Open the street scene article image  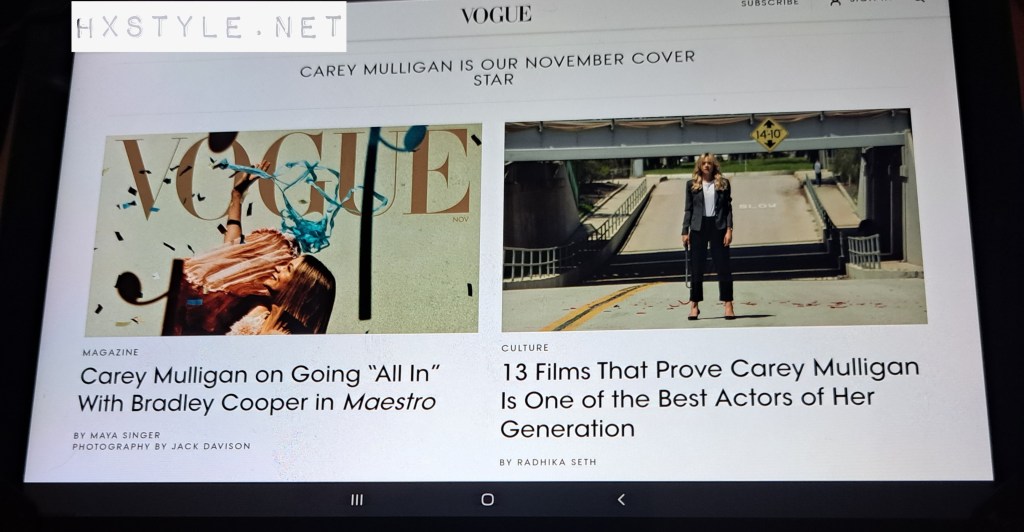pyautogui.click(x=714, y=220)
